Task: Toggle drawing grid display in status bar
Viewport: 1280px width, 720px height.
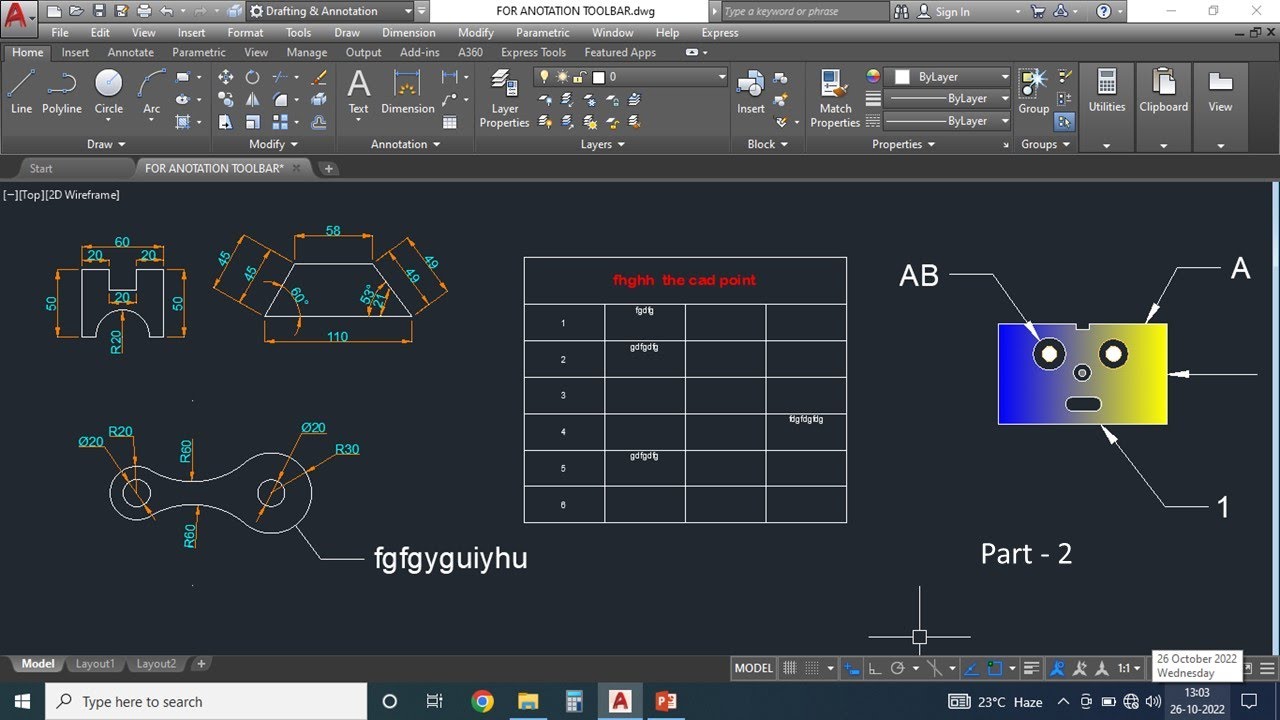Action: click(x=789, y=668)
